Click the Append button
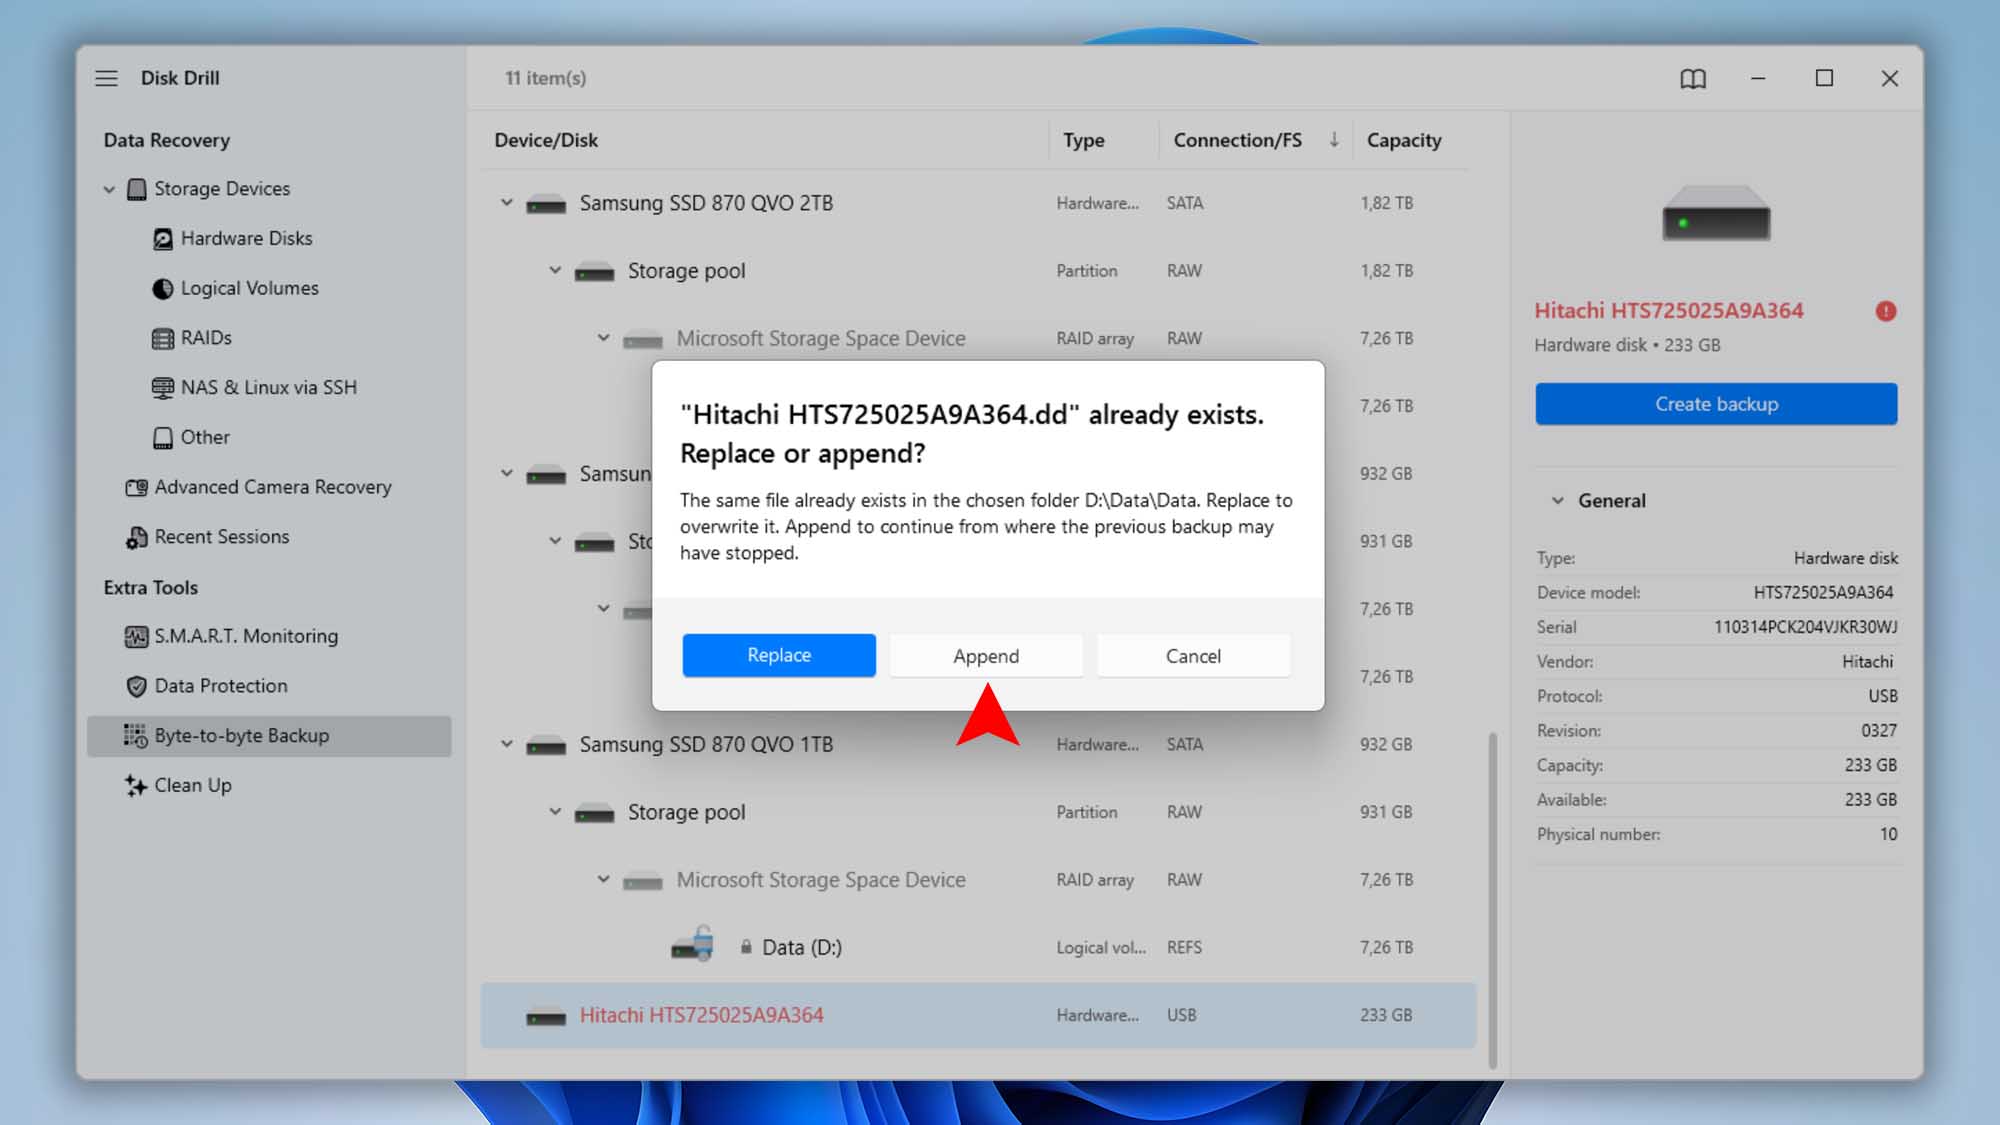Screen dimensions: 2000x1125 click(986, 656)
